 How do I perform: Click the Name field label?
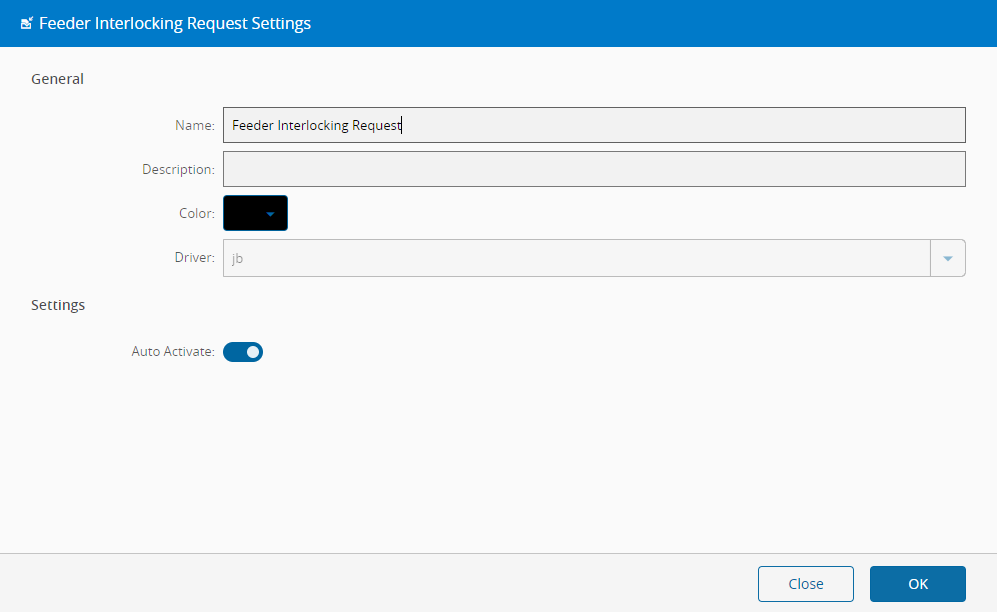194,126
